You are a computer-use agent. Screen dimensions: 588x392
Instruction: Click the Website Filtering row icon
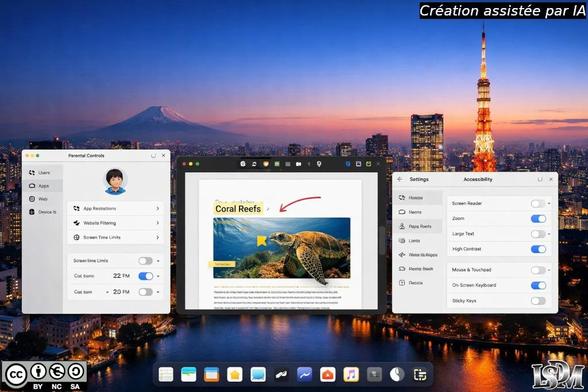(x=76, y=223)
